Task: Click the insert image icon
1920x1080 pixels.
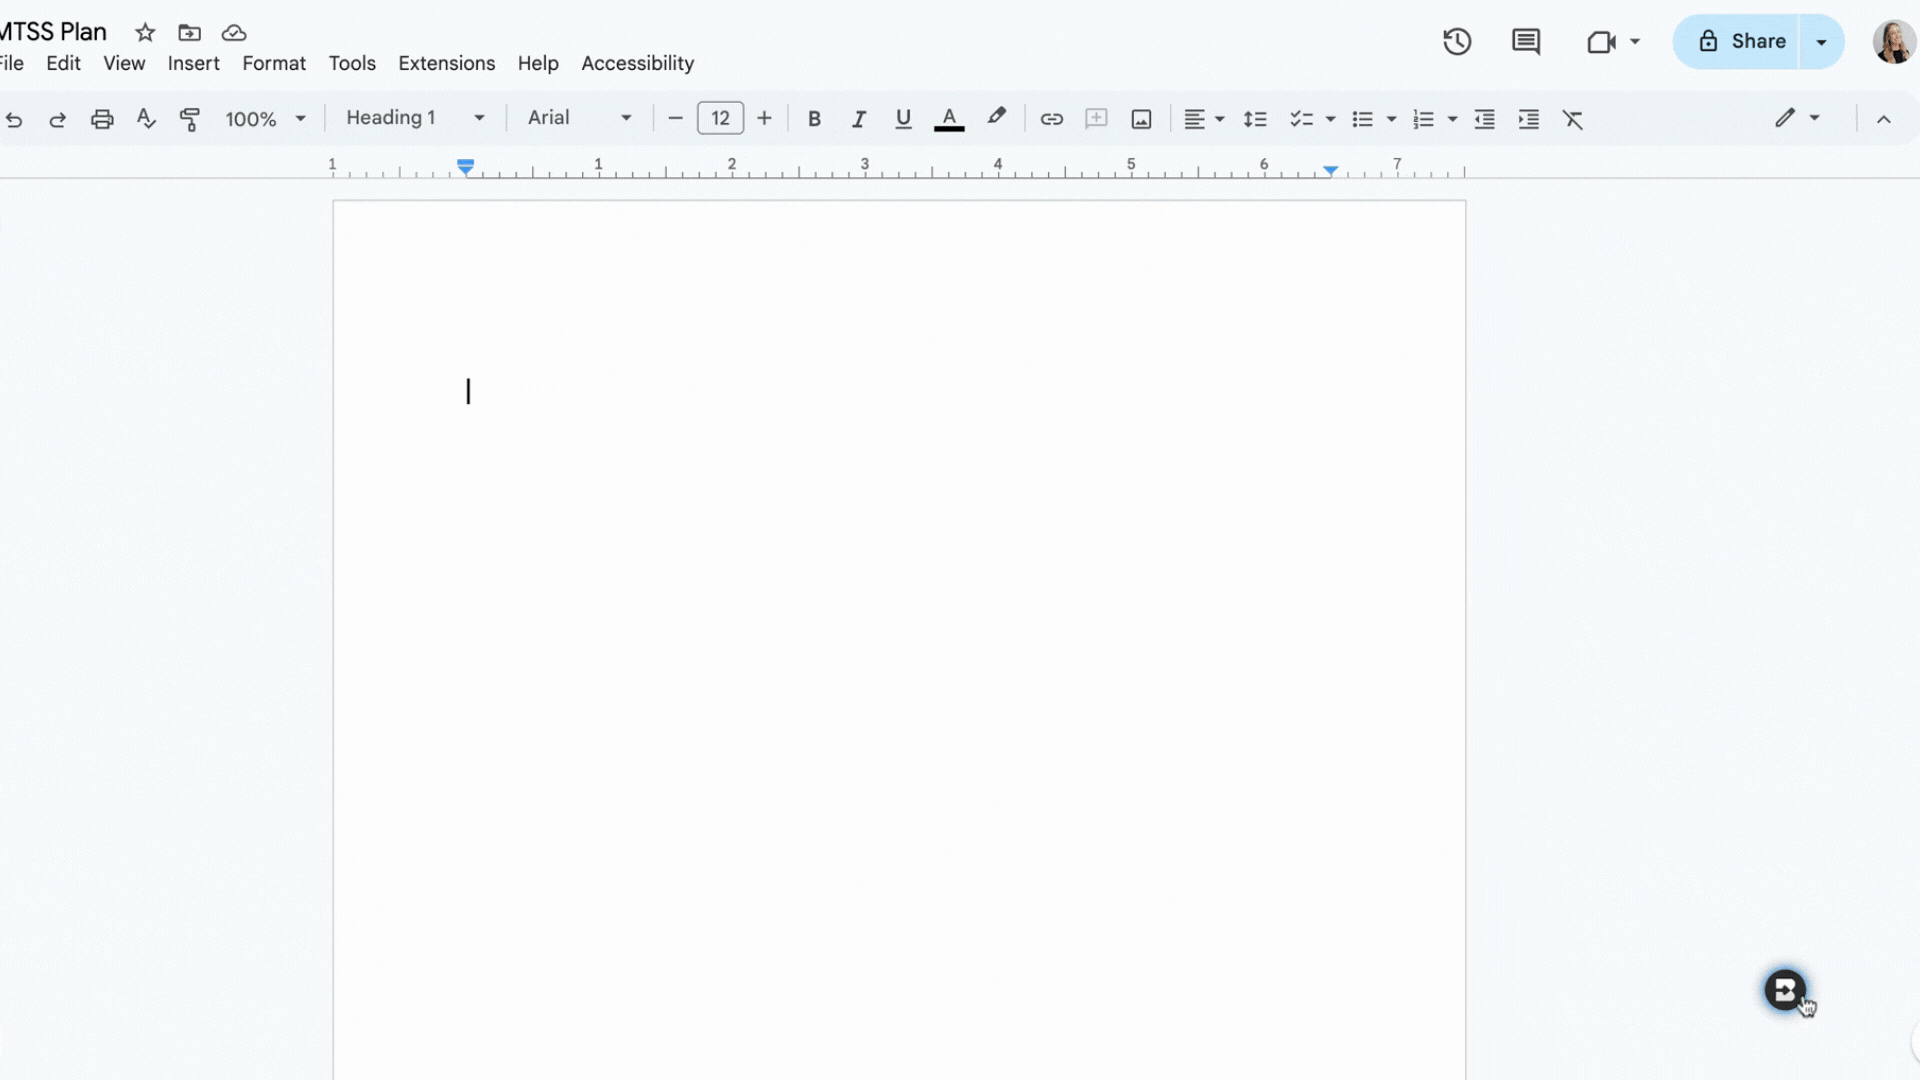Action: [1141, 119]
